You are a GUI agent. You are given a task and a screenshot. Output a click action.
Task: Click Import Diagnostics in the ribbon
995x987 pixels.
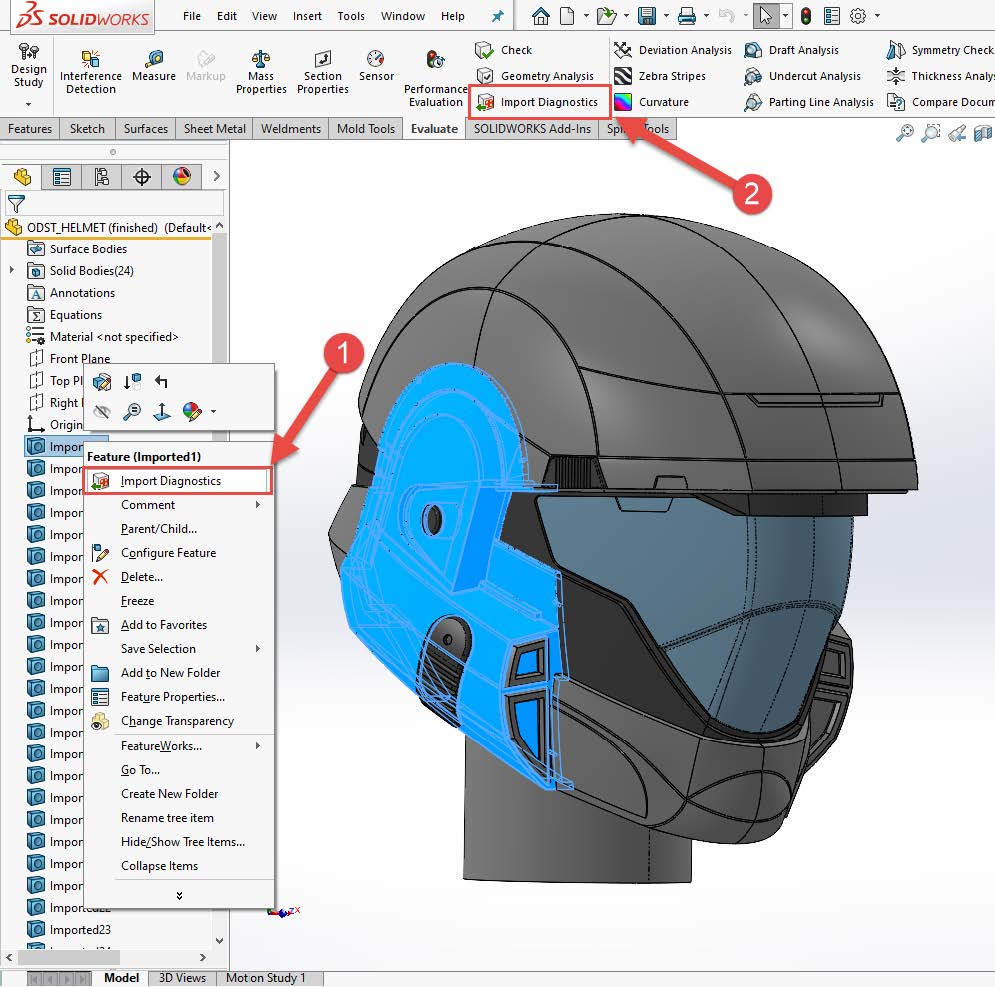coord(537,102)
